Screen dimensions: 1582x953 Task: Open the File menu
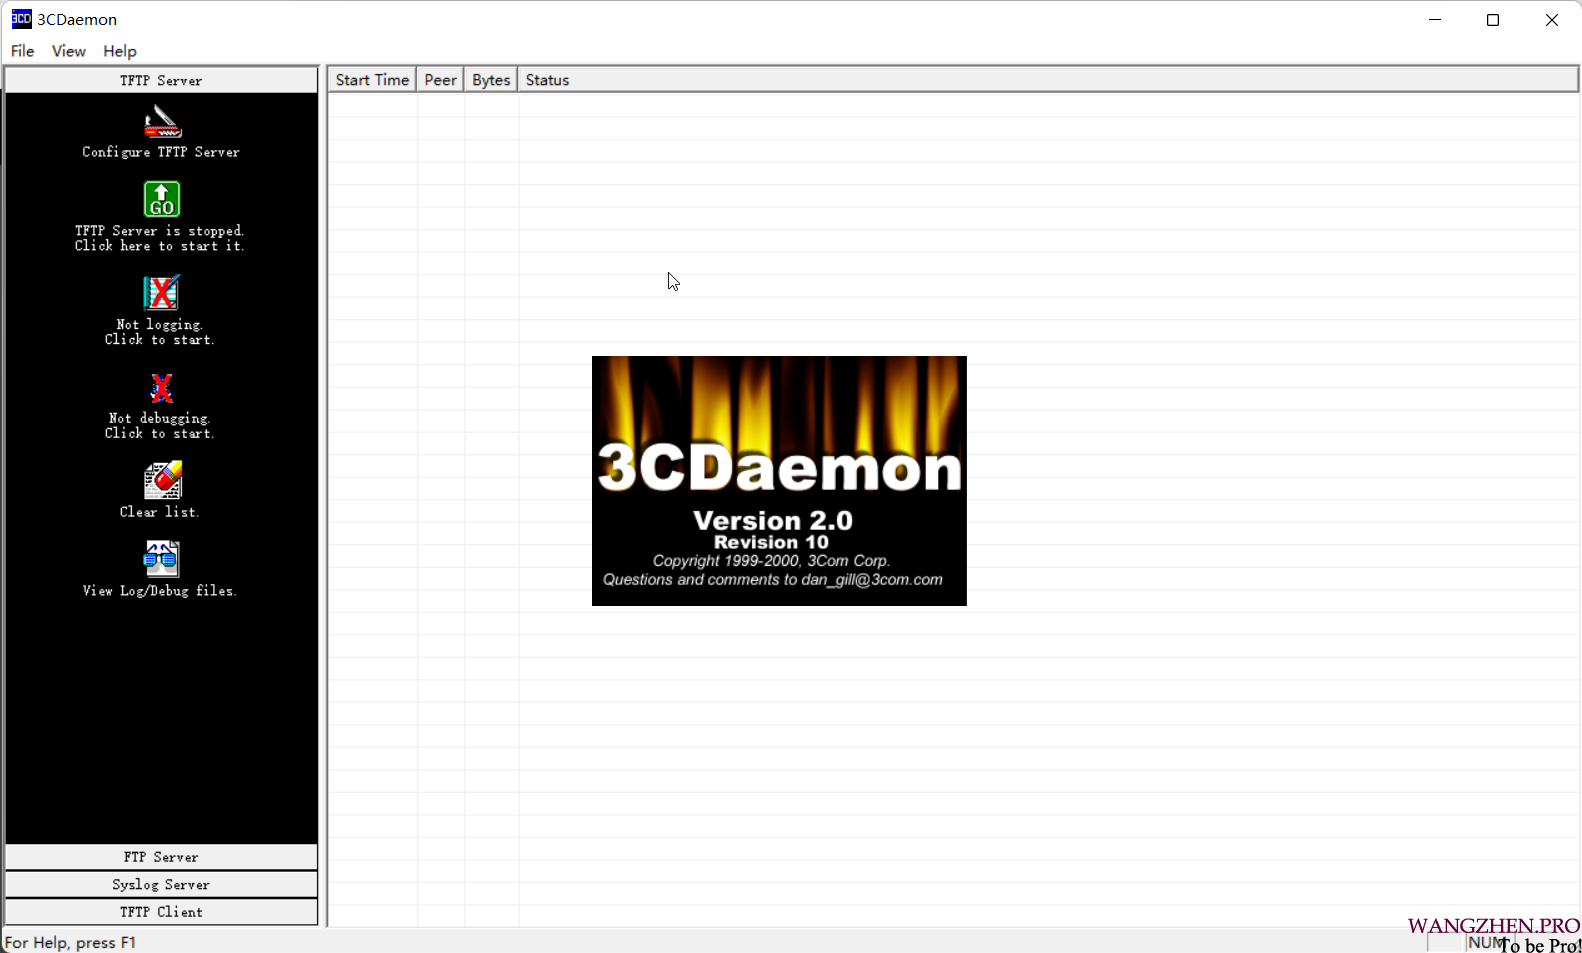pyautogui.click(x=22, y=51)
